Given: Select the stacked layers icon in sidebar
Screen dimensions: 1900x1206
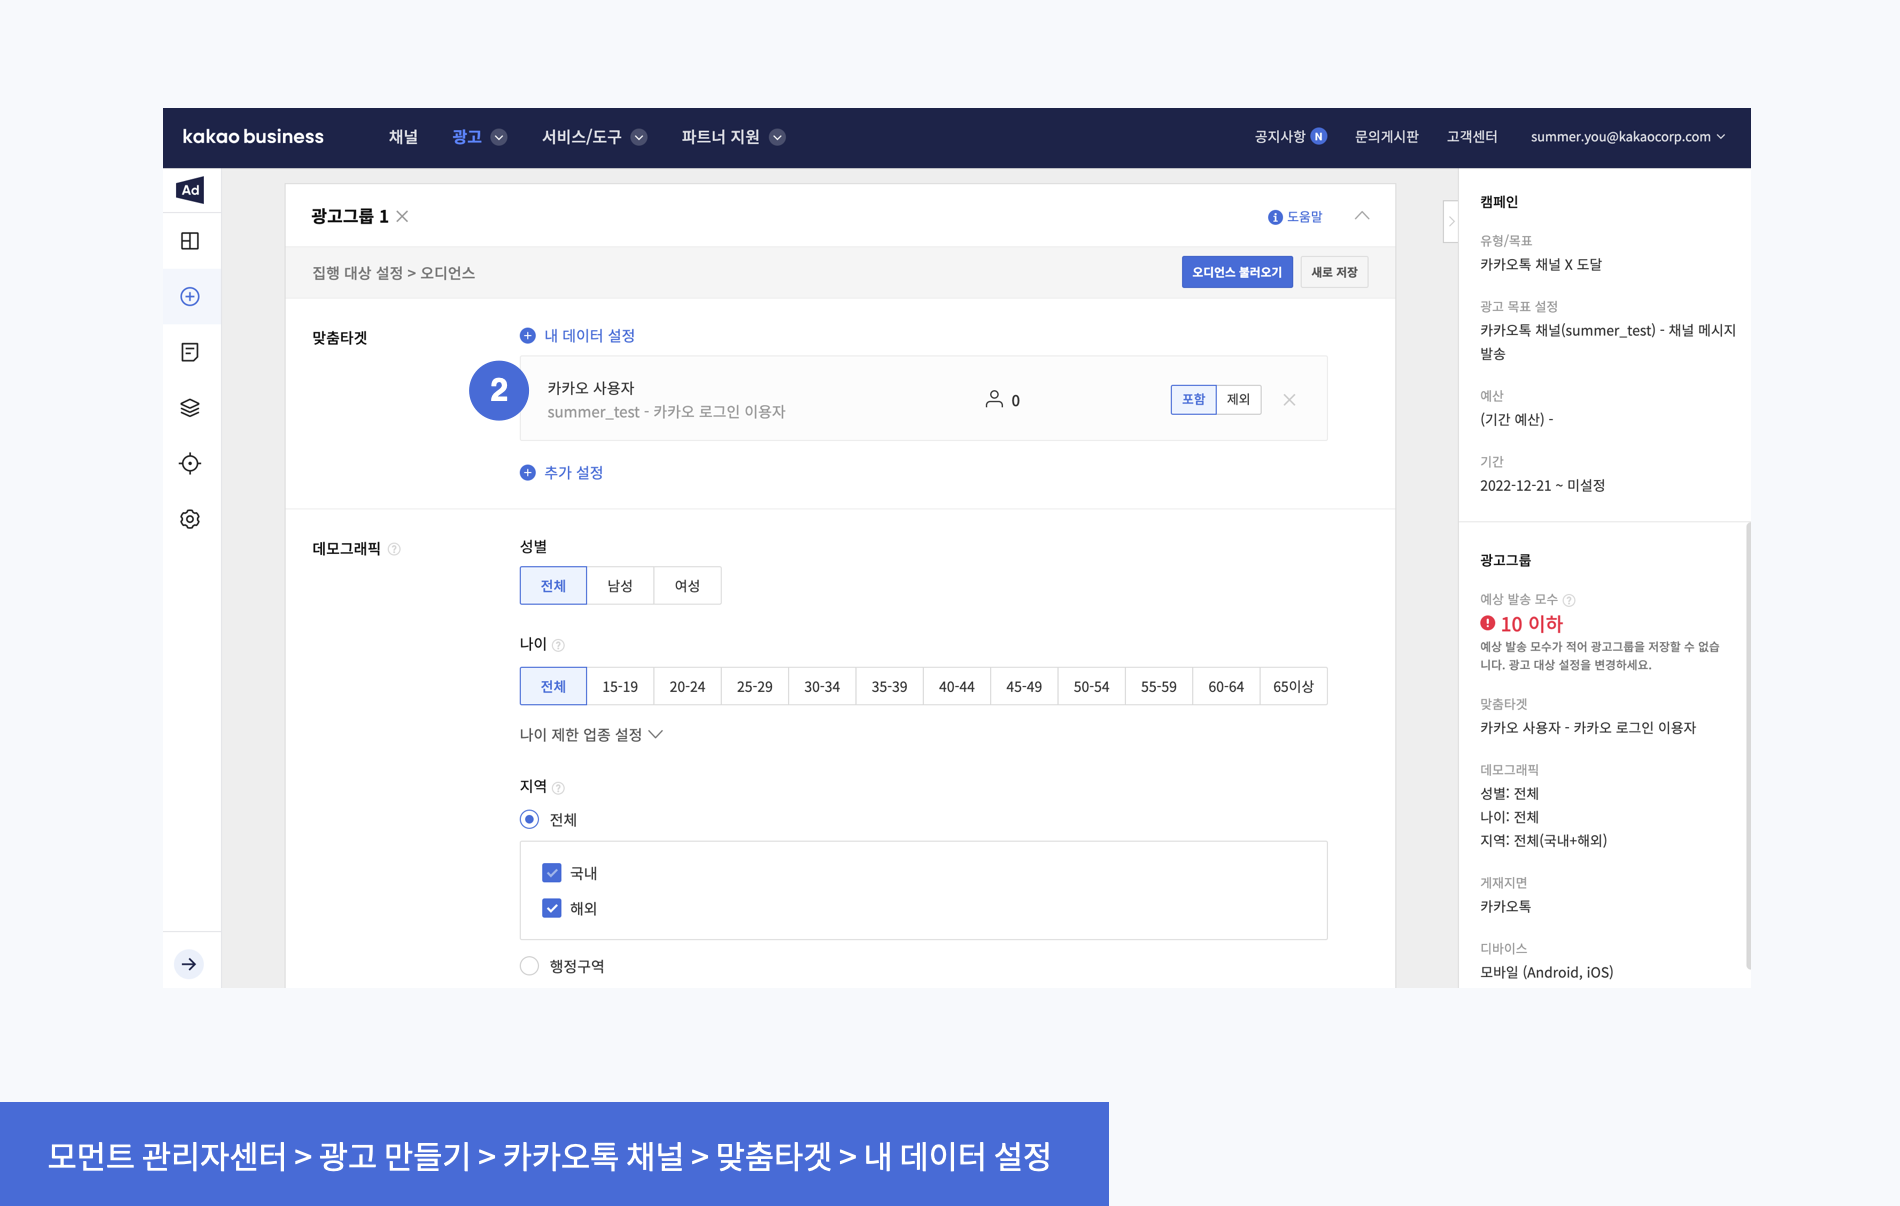Looking at the screenshot, I should pyautogui.click(x=190, y=408).
